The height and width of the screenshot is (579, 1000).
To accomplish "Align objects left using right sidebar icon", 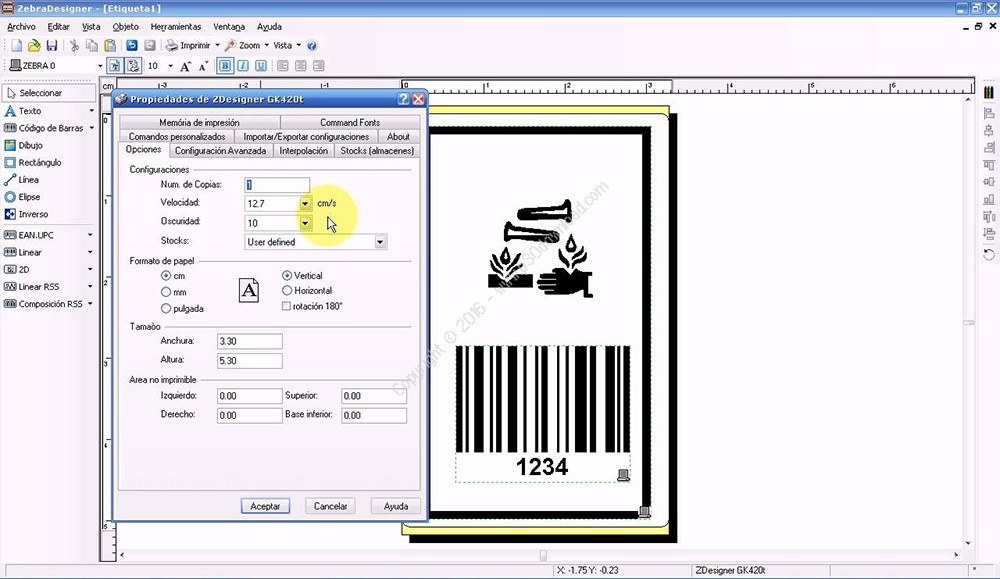I will [x=989, y=114].
